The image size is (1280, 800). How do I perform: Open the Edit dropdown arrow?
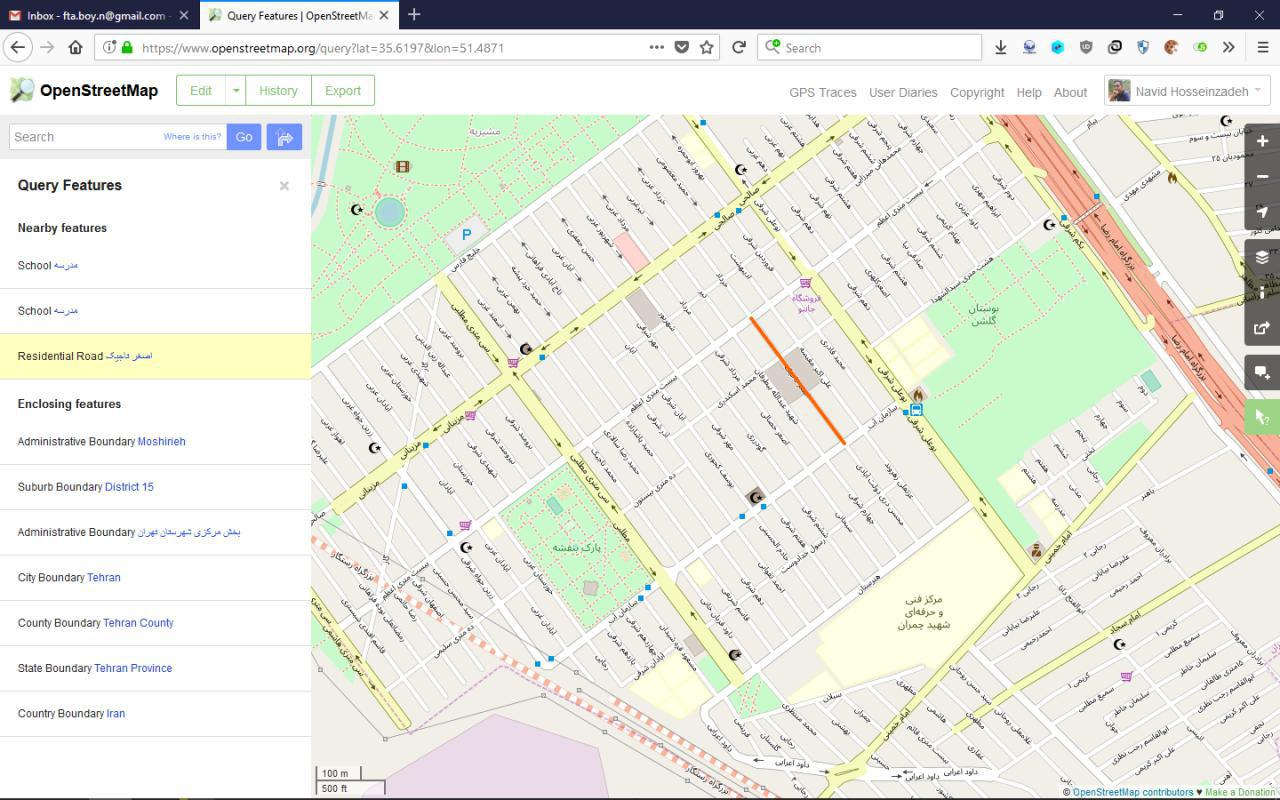236,90
